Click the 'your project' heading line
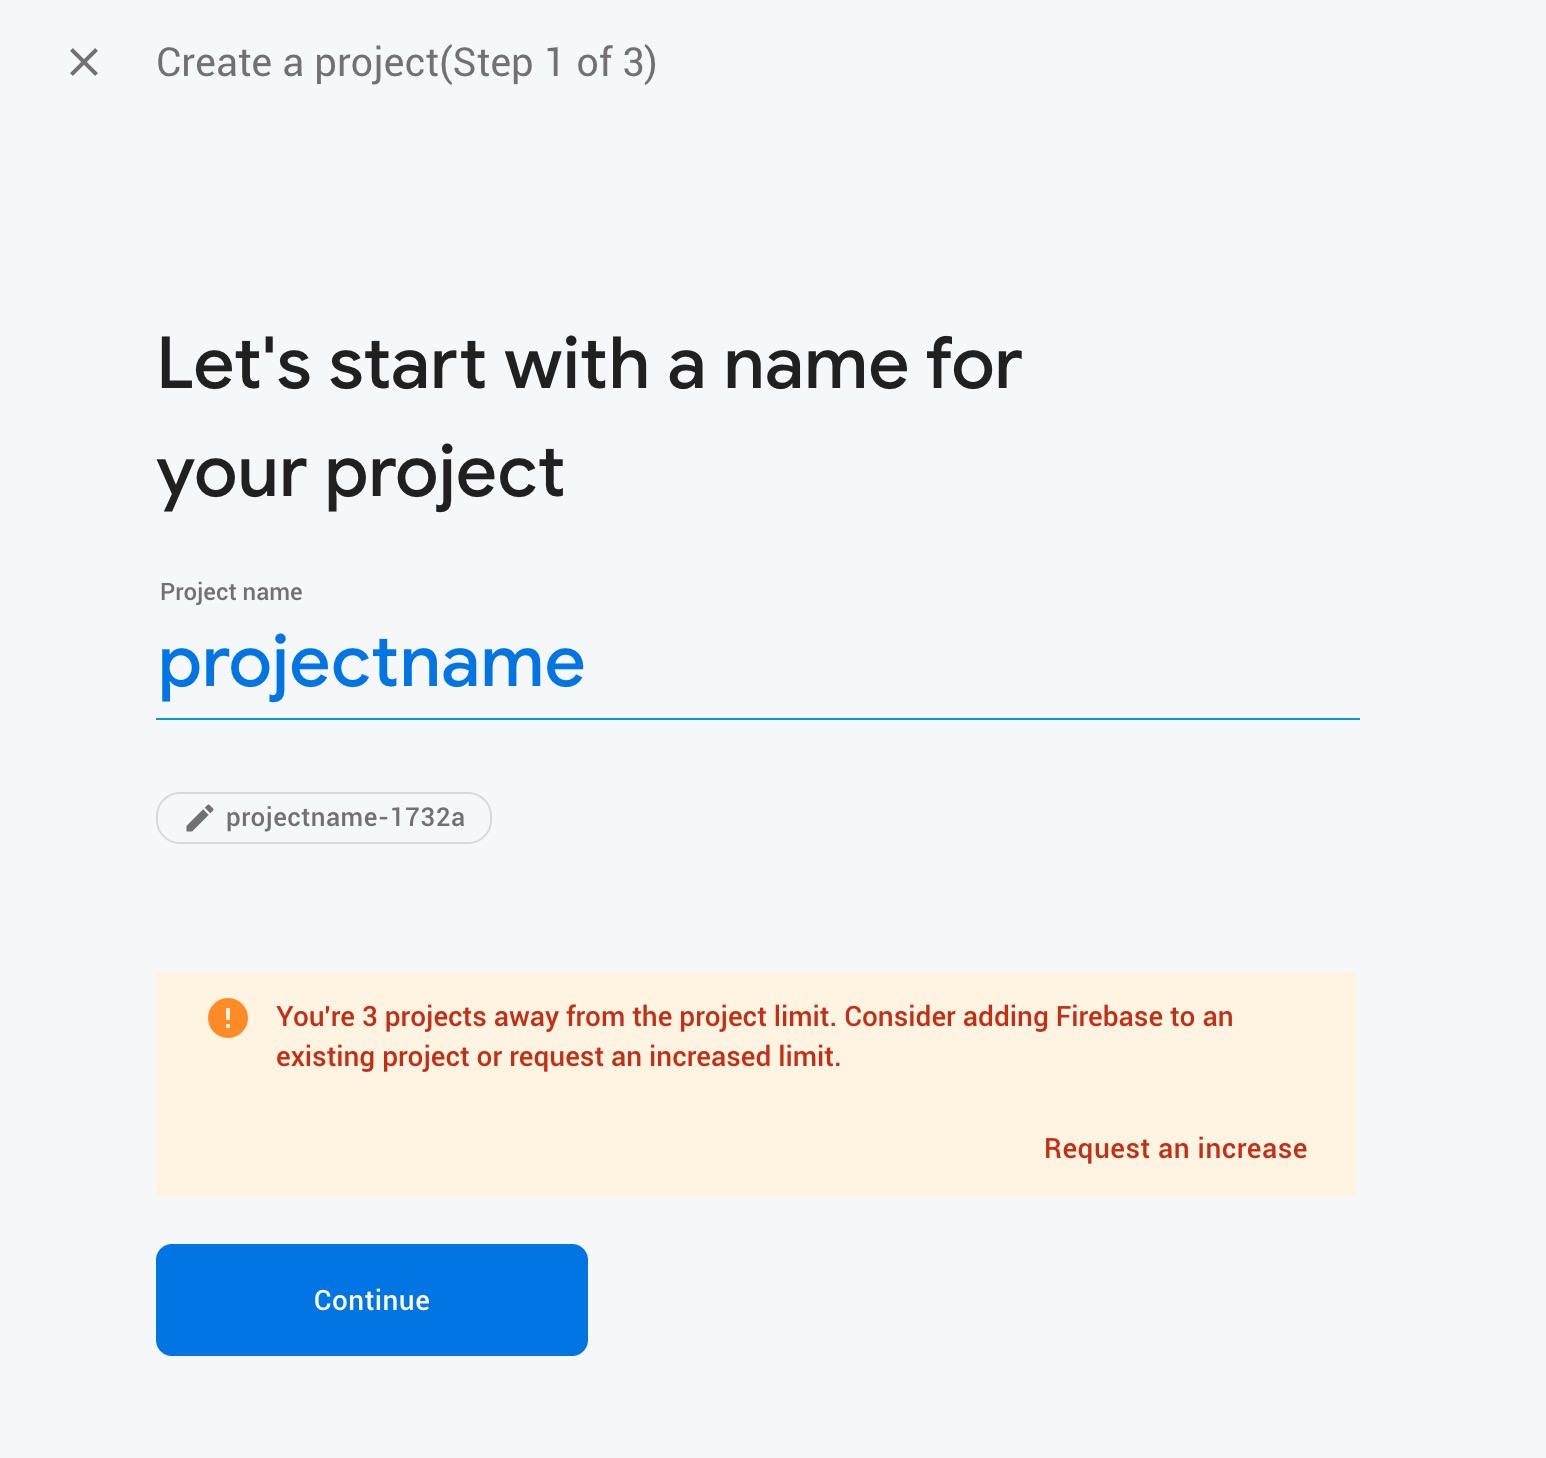1546x1458 pixels. 361,474
